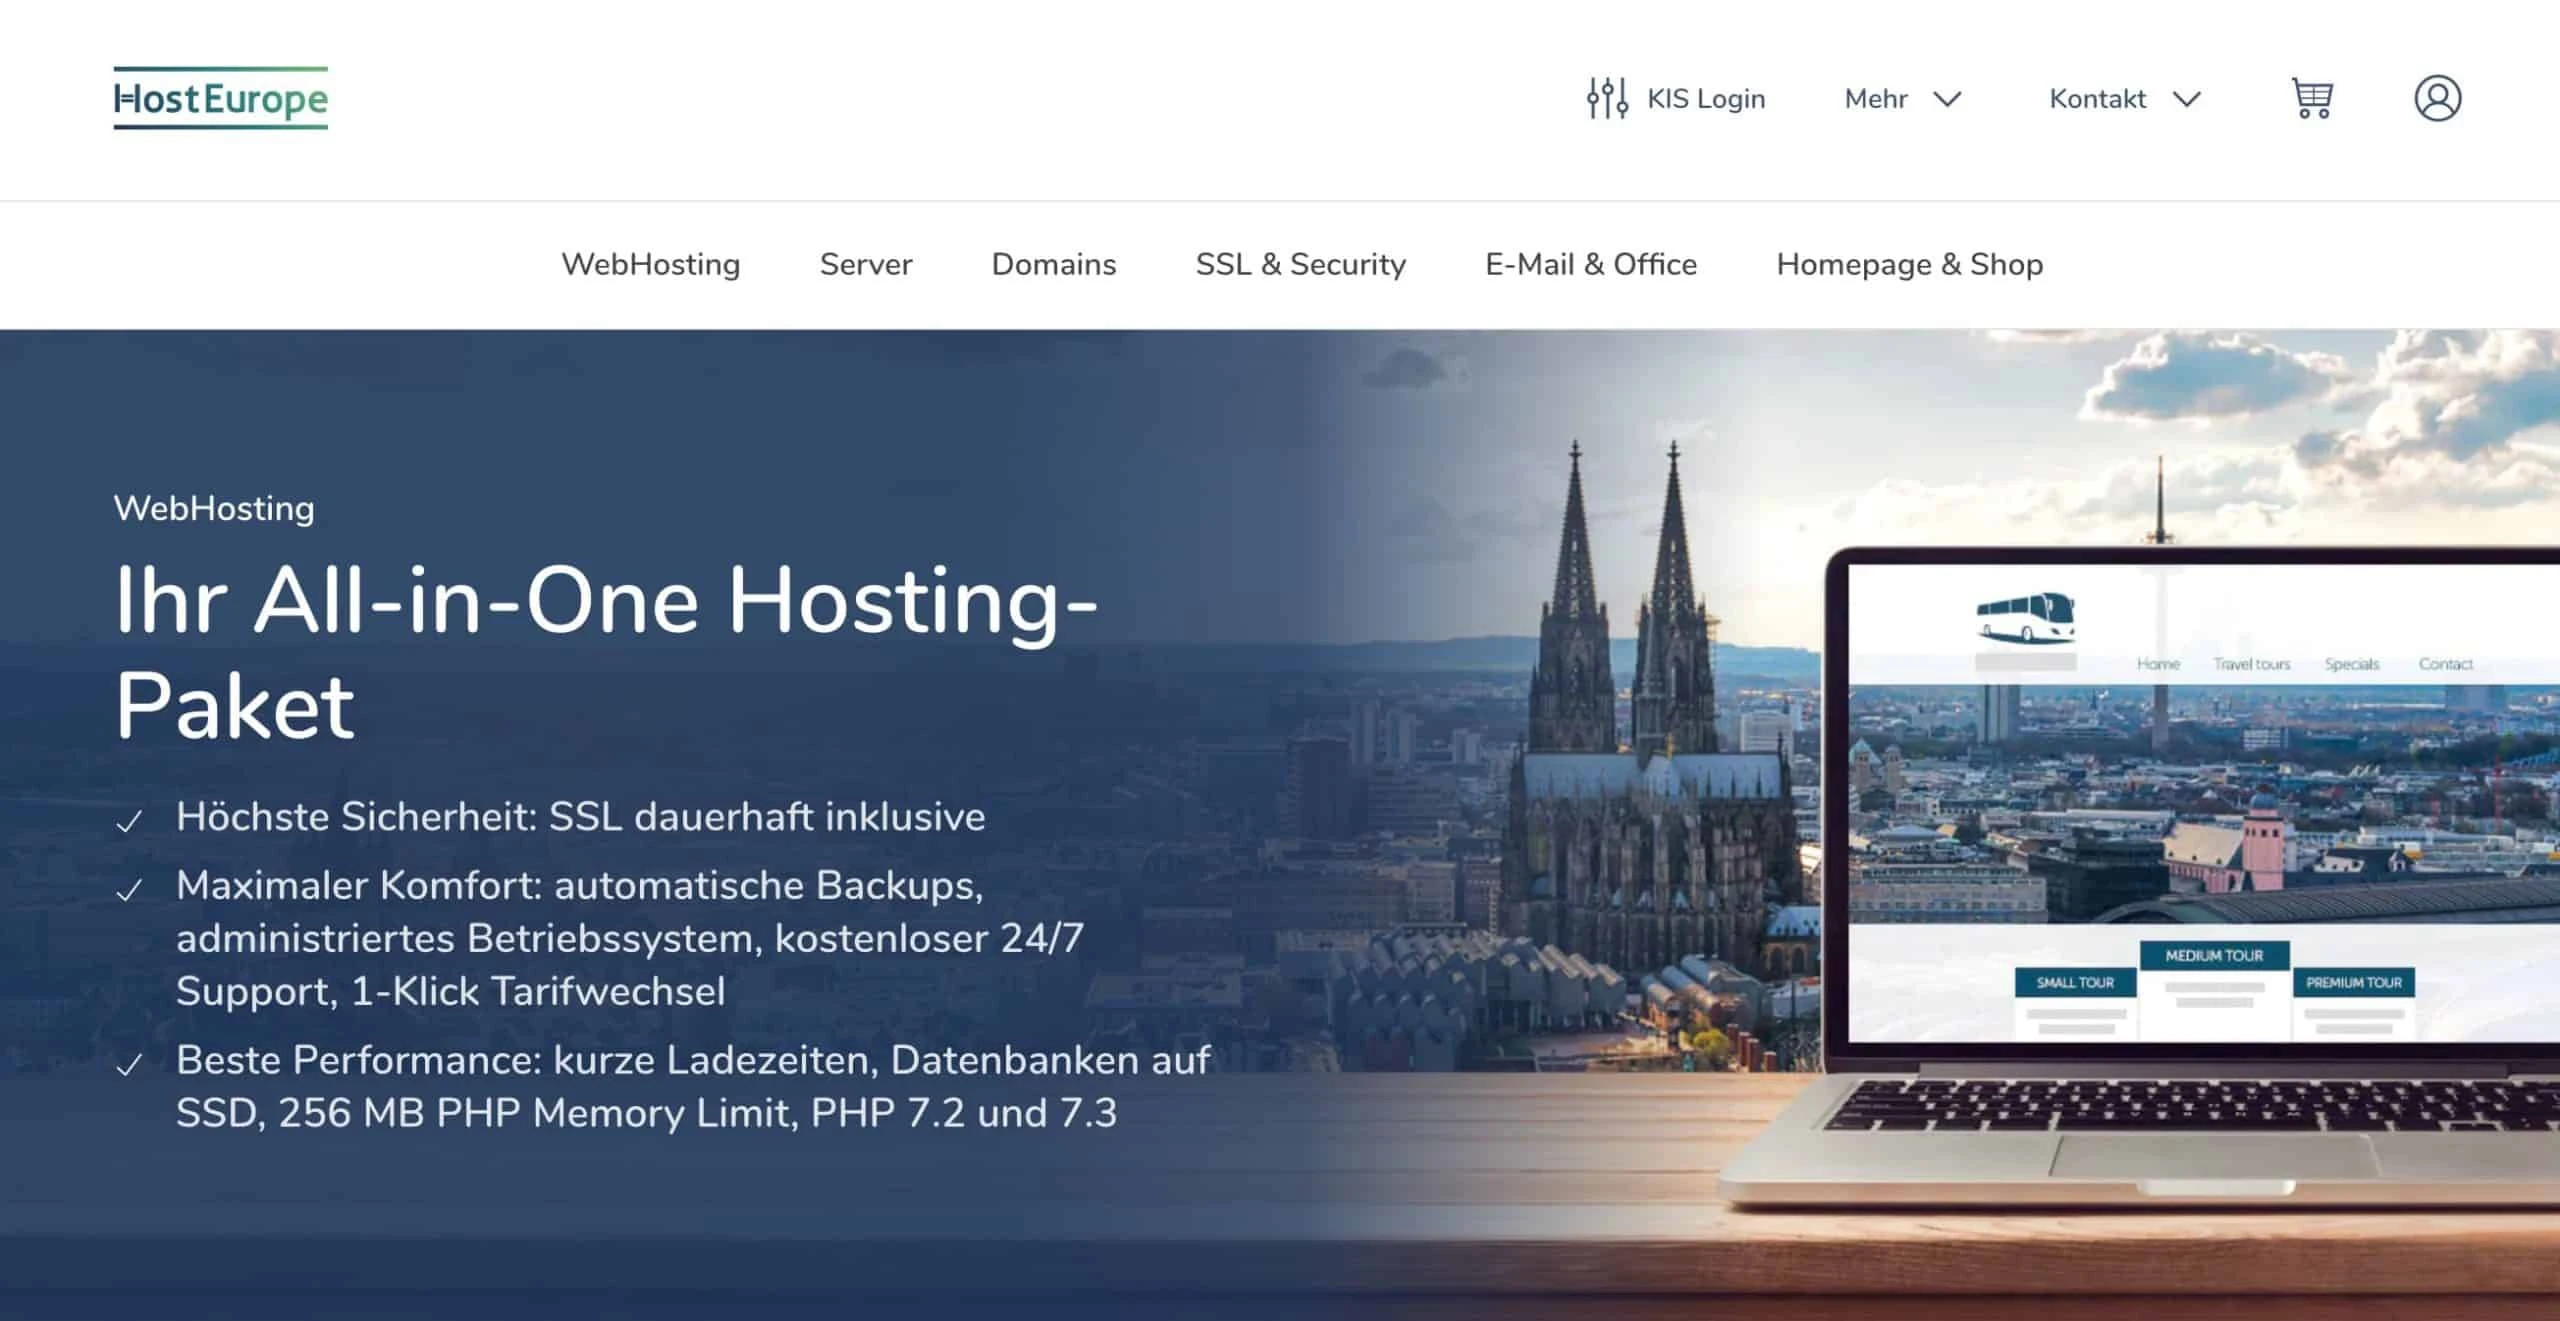Image resolution: width=2560 pixels, height=1321 pixels.
Task: Open the Server navigation menu
Action: pyautogui.click(x=866, y=264)
